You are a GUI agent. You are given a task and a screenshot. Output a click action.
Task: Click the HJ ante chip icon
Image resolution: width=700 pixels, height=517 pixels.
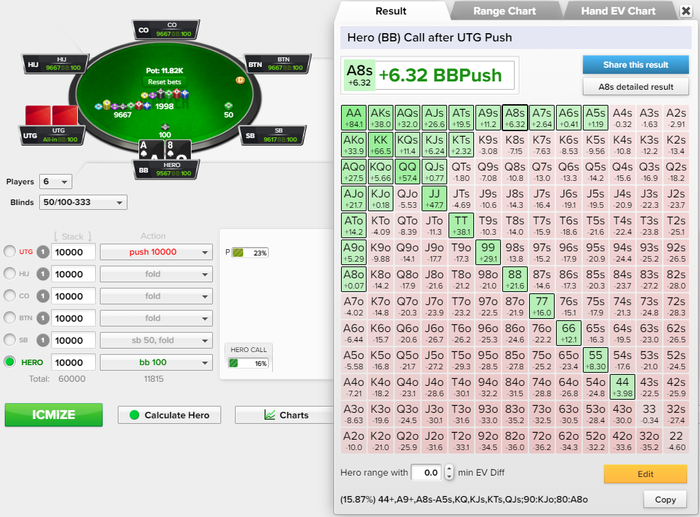coord(42,274)
